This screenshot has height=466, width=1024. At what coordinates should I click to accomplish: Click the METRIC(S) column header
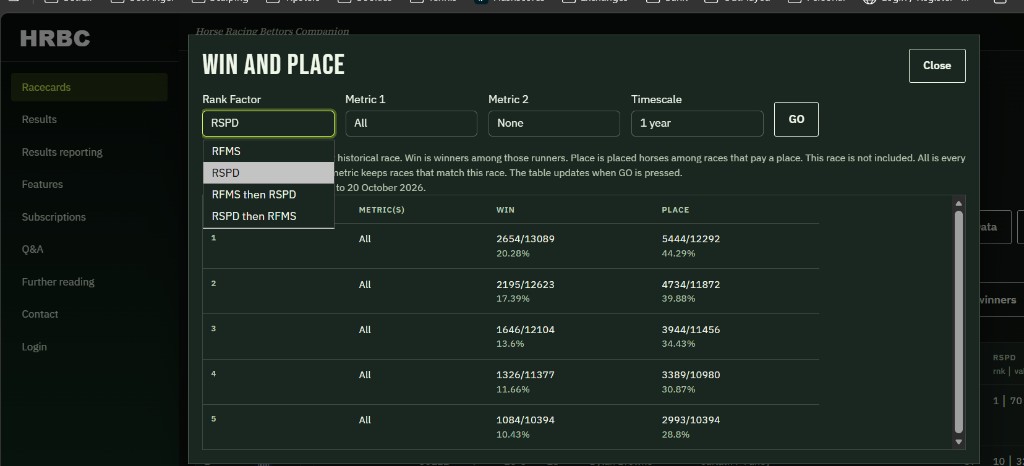pos(382,210)
